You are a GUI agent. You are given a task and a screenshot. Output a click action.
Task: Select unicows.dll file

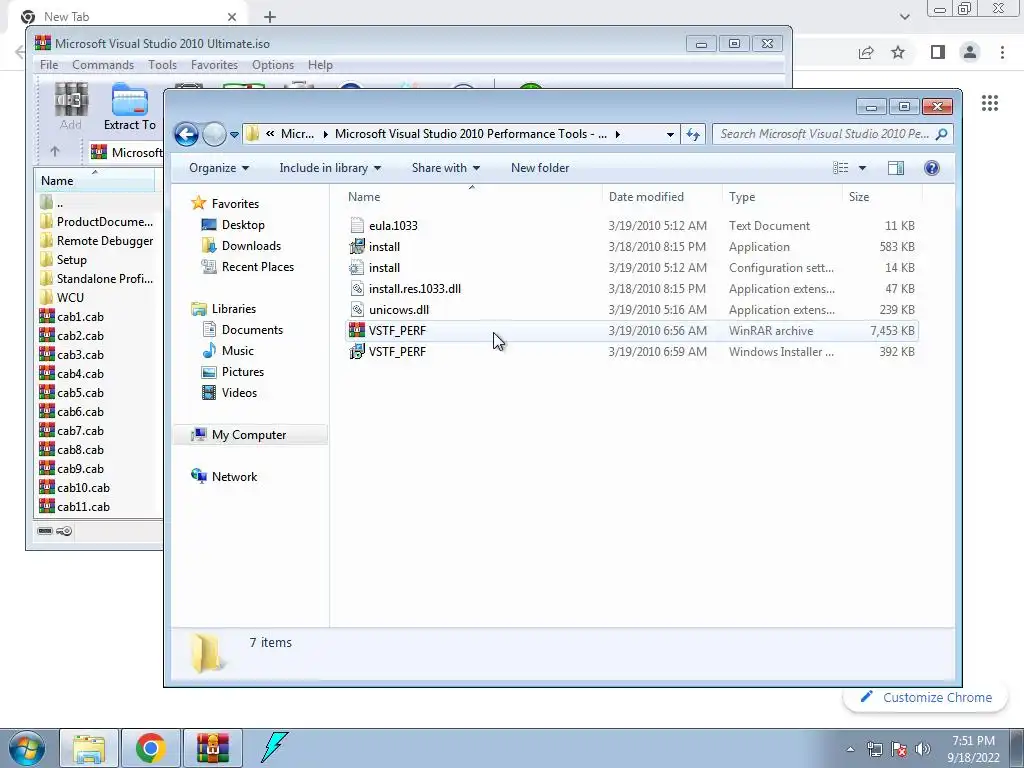tap(632, 310)
